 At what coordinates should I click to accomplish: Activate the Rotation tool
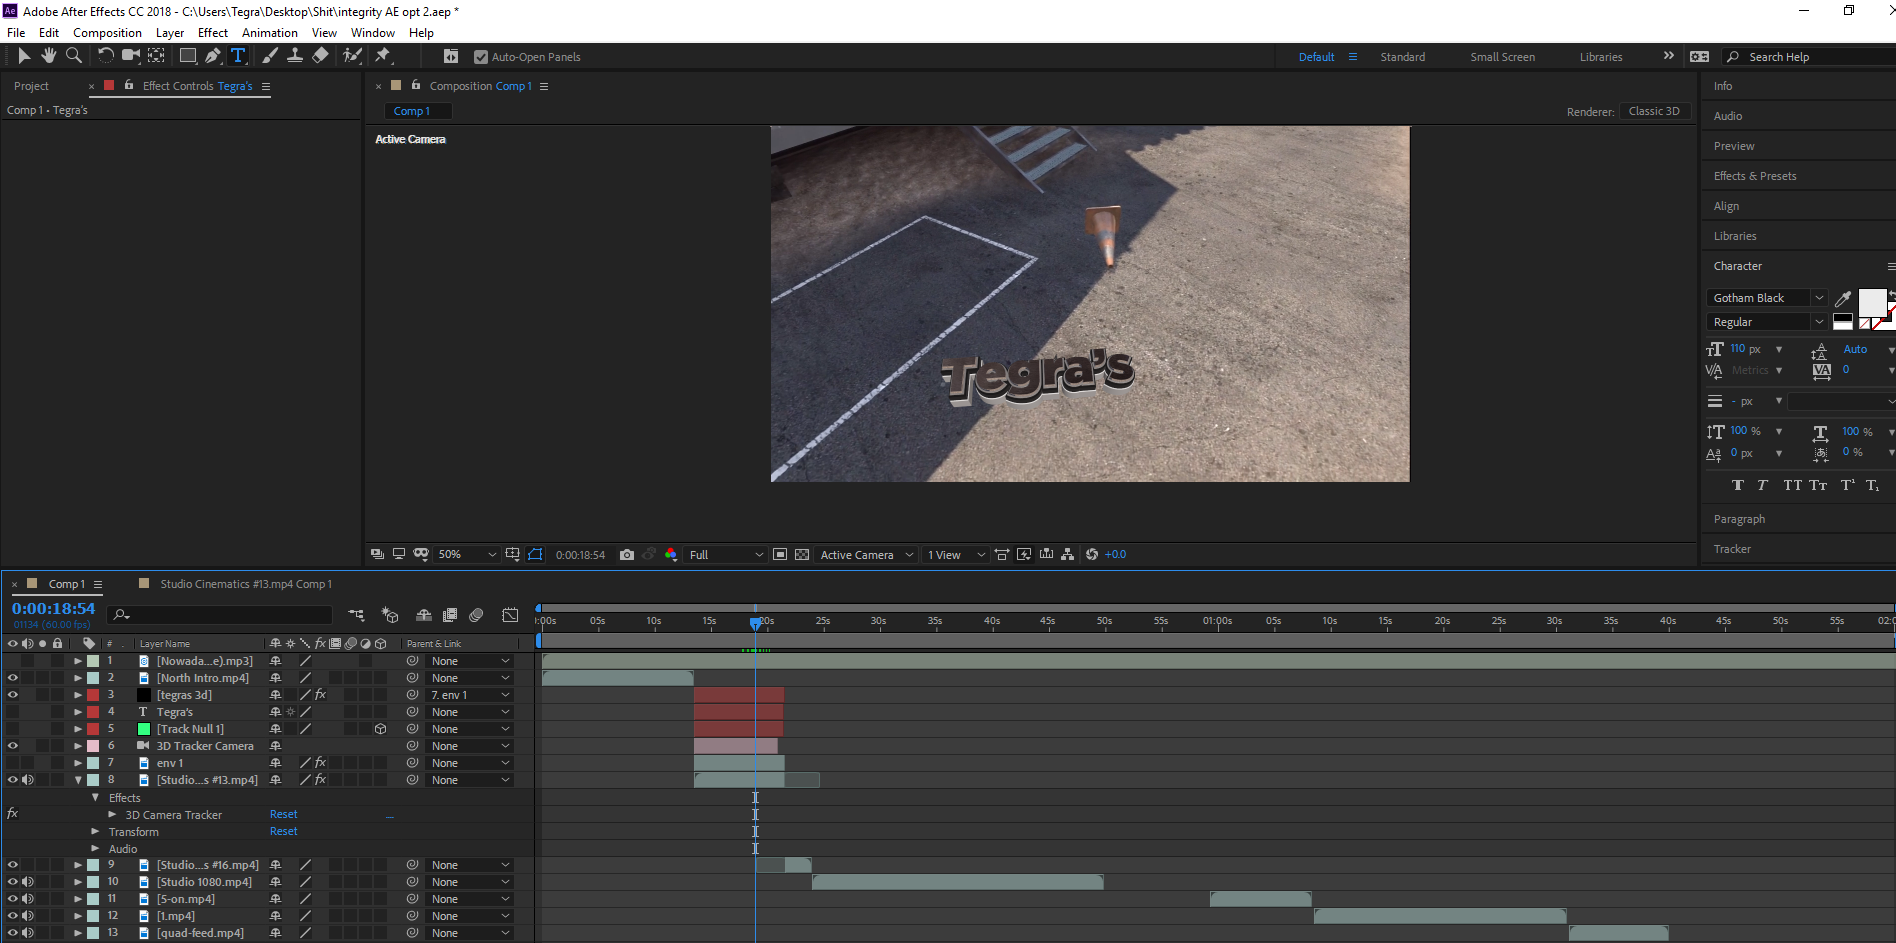pos(107,56)
